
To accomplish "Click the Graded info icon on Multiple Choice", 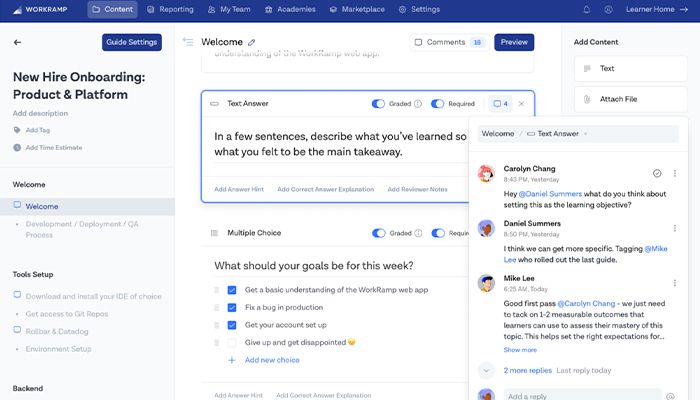I will tap(418, 233).
